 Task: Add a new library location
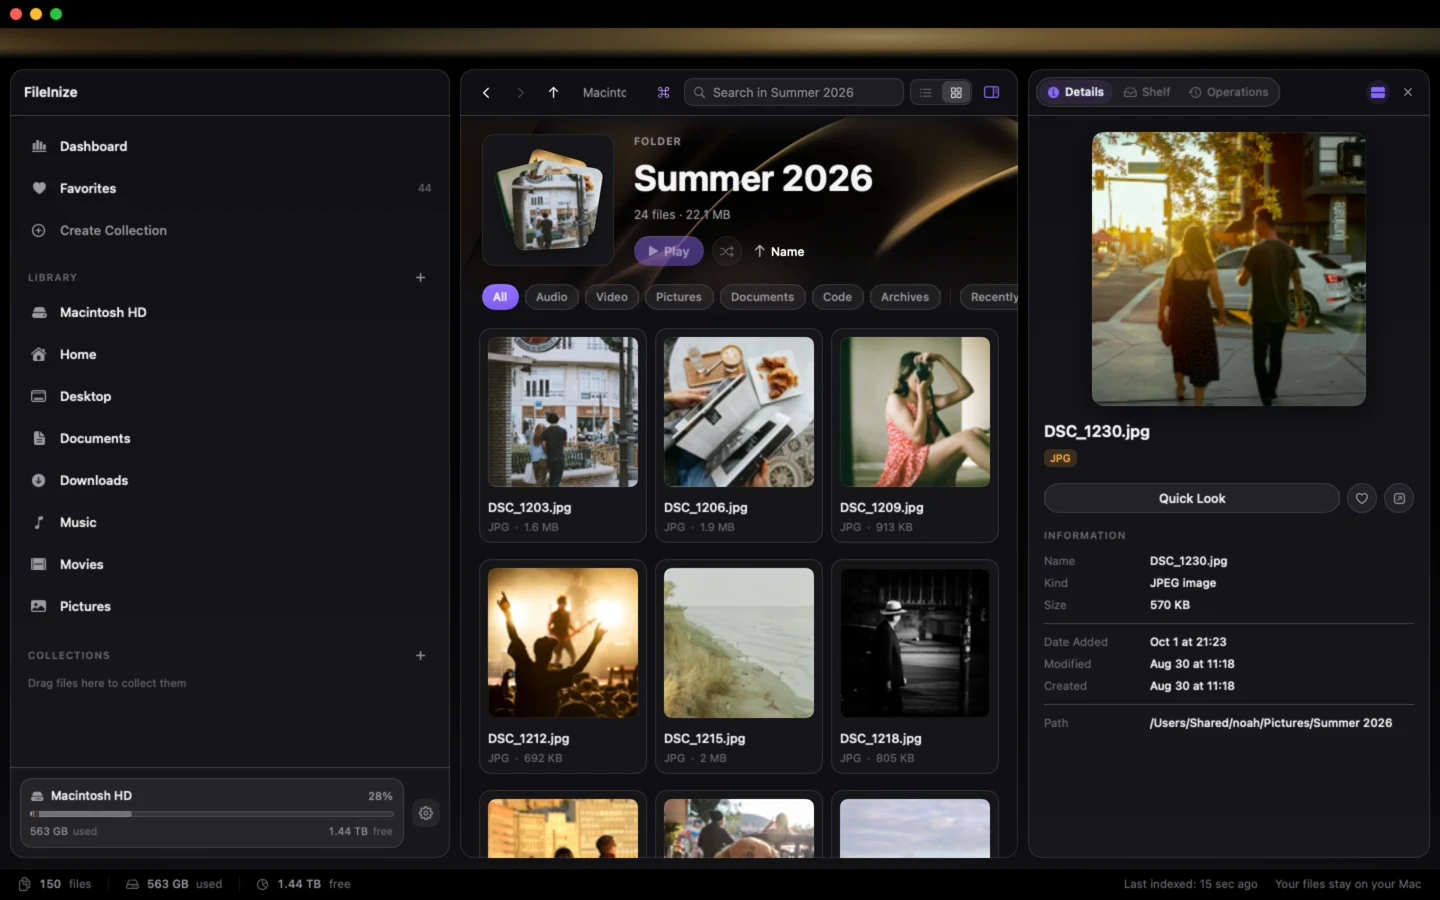(x=420, y=277)
